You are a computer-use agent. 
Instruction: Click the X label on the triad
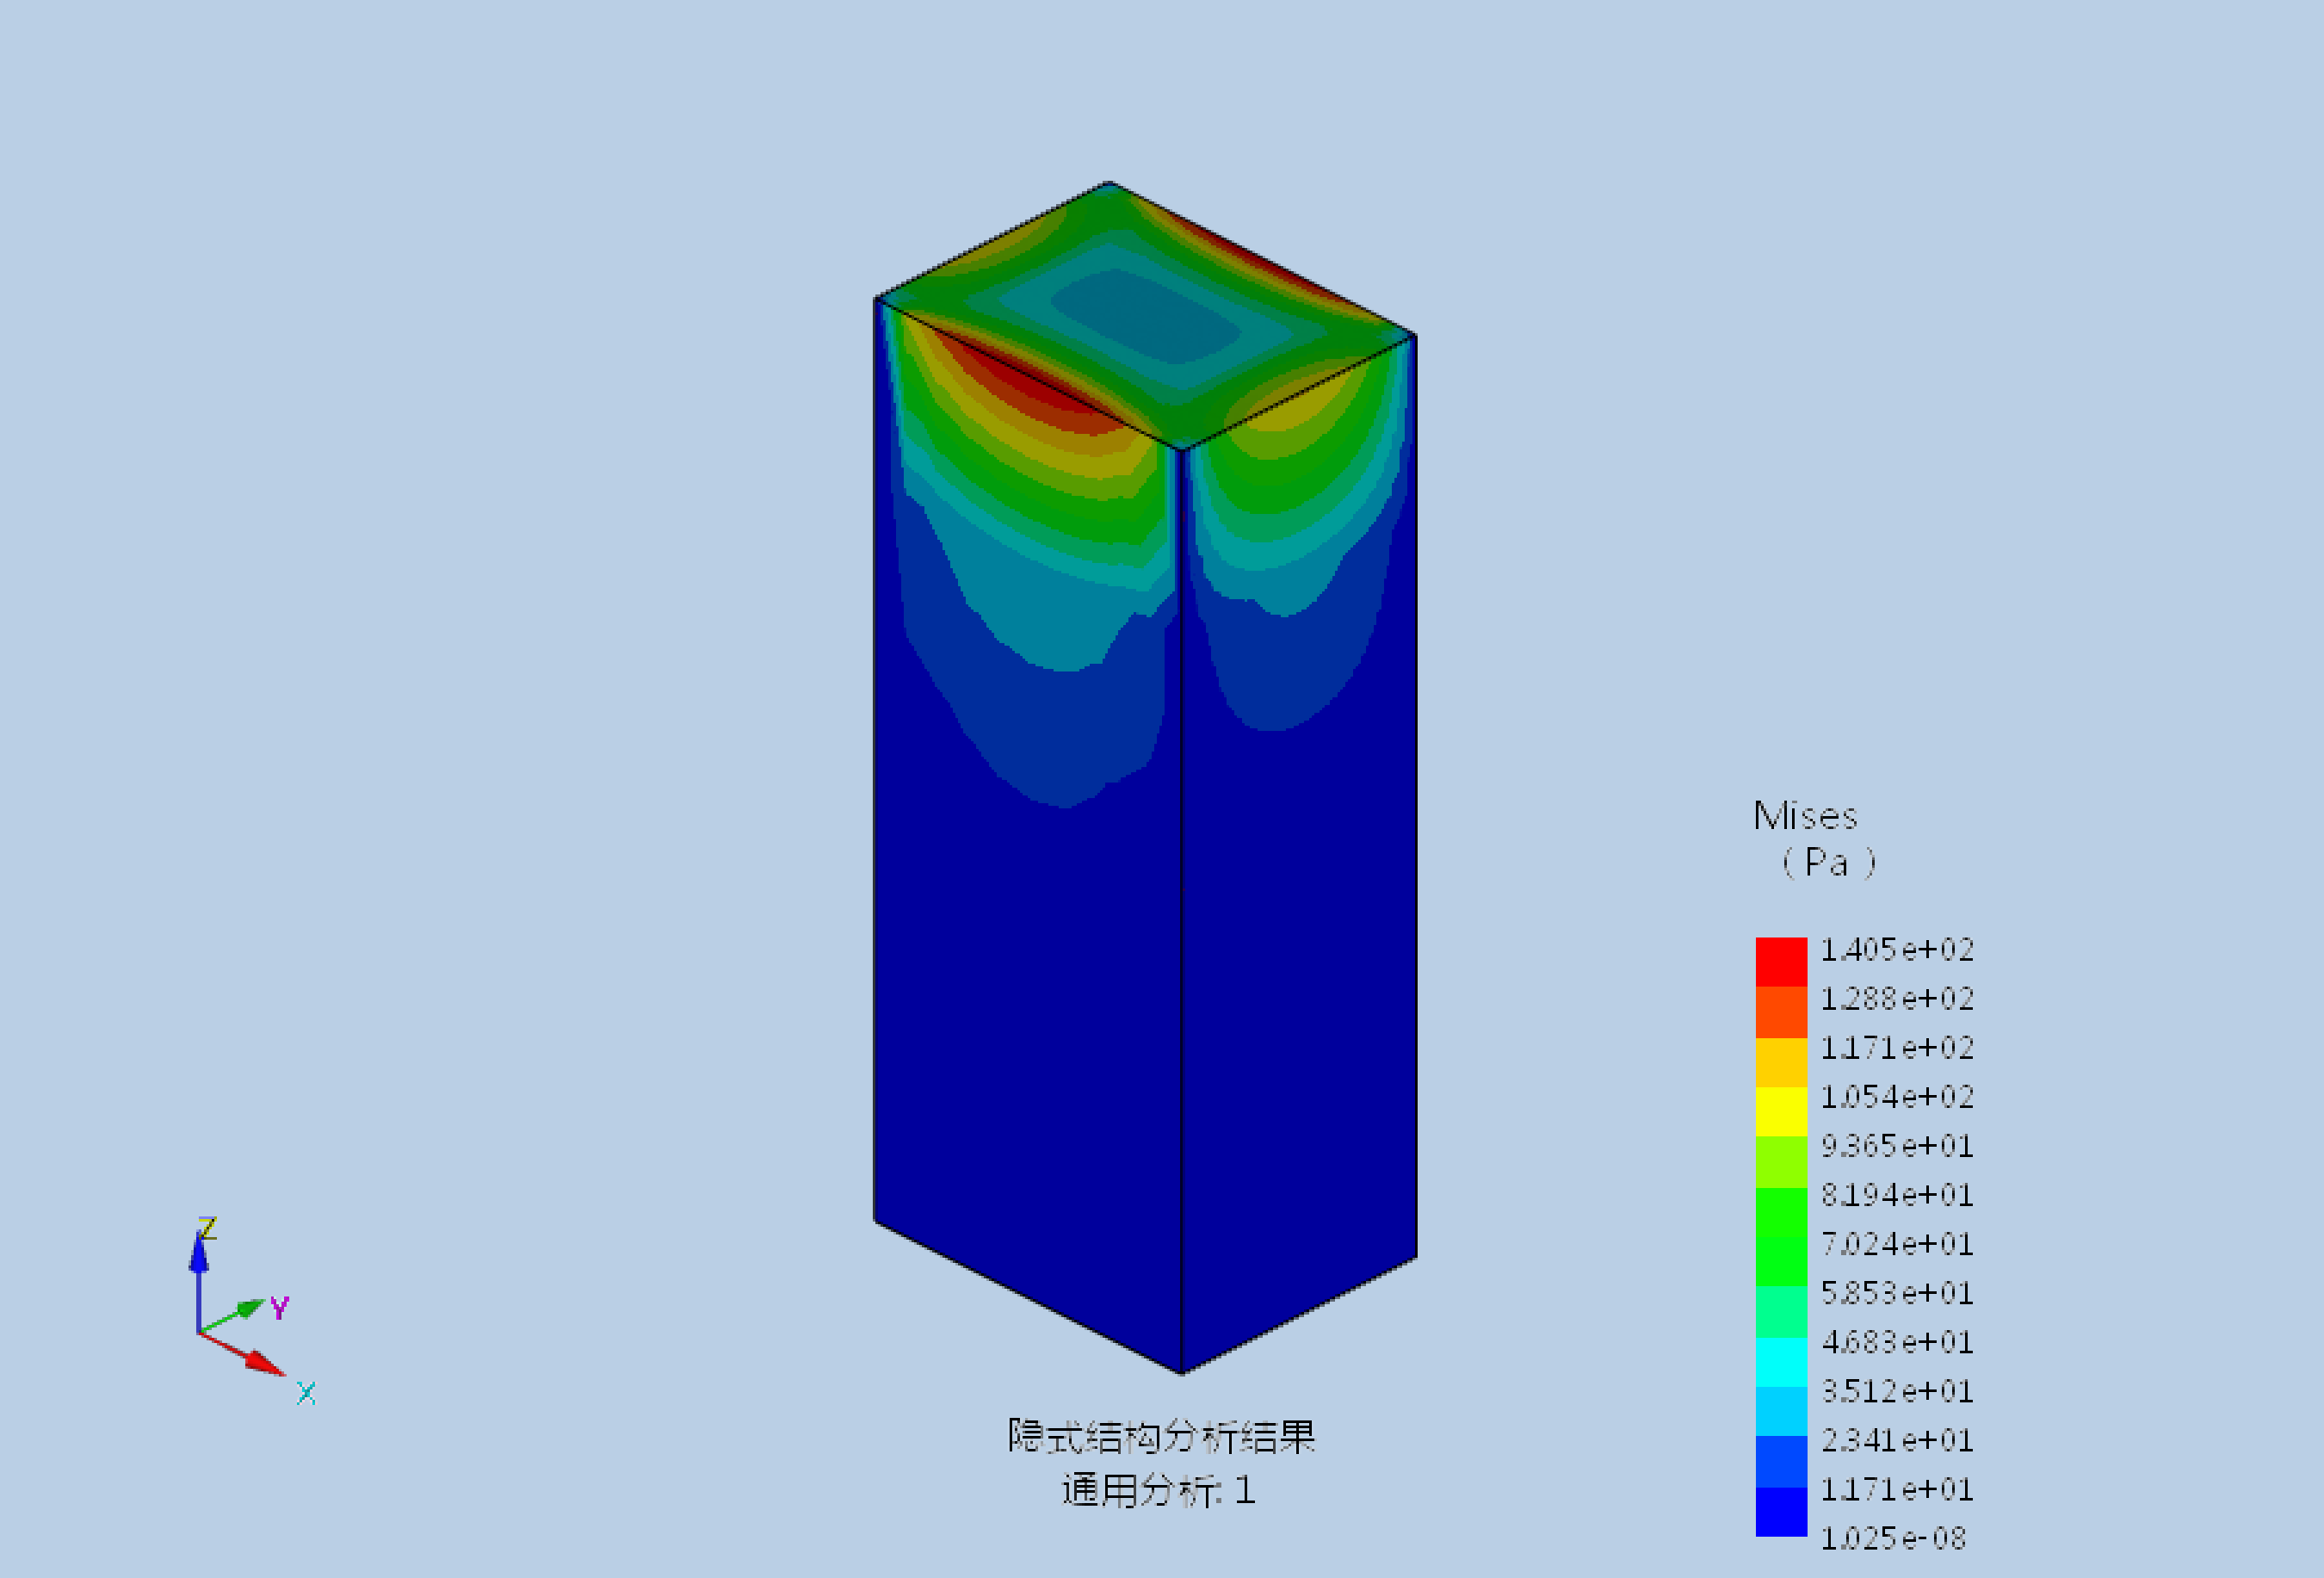306,1393
